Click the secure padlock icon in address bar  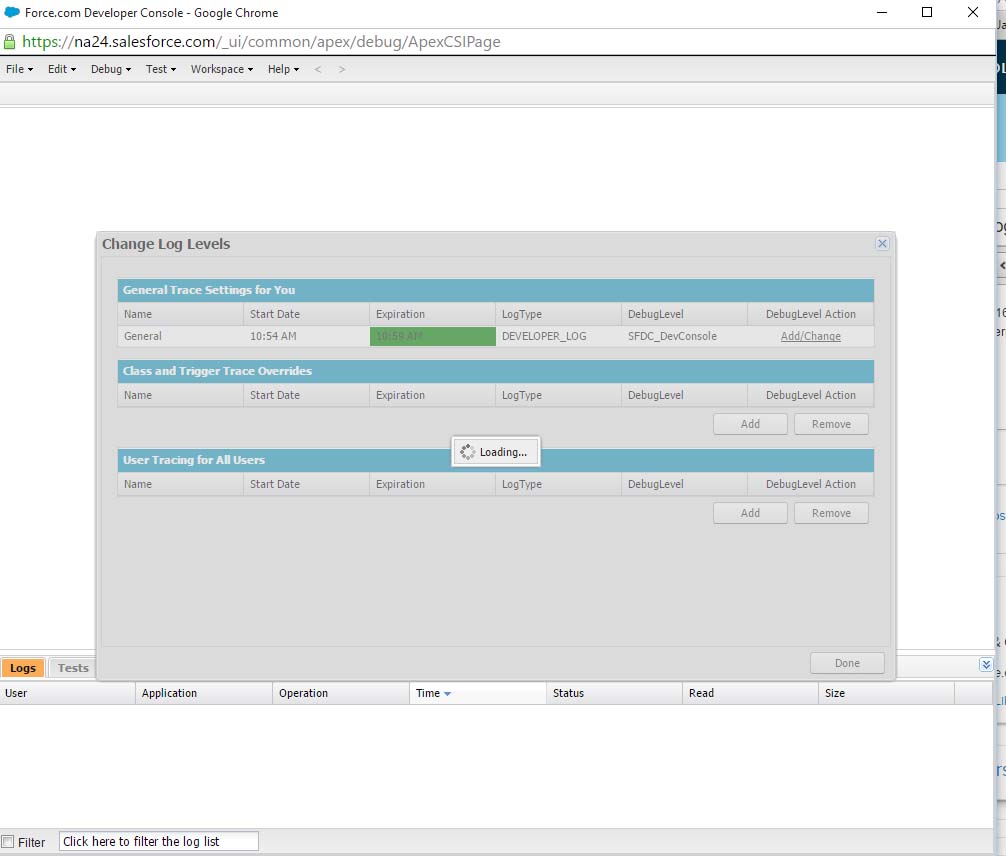(10, 42)
